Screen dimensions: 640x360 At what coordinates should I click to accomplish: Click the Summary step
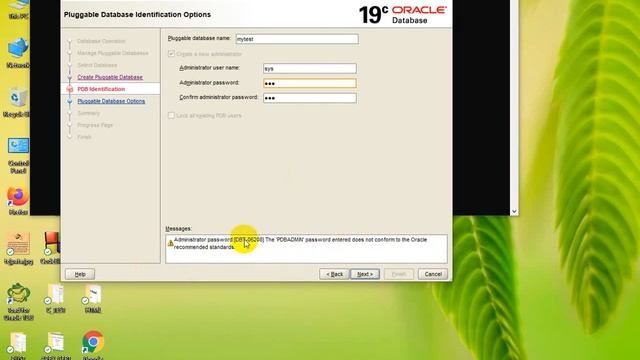(x=89, y=113)
